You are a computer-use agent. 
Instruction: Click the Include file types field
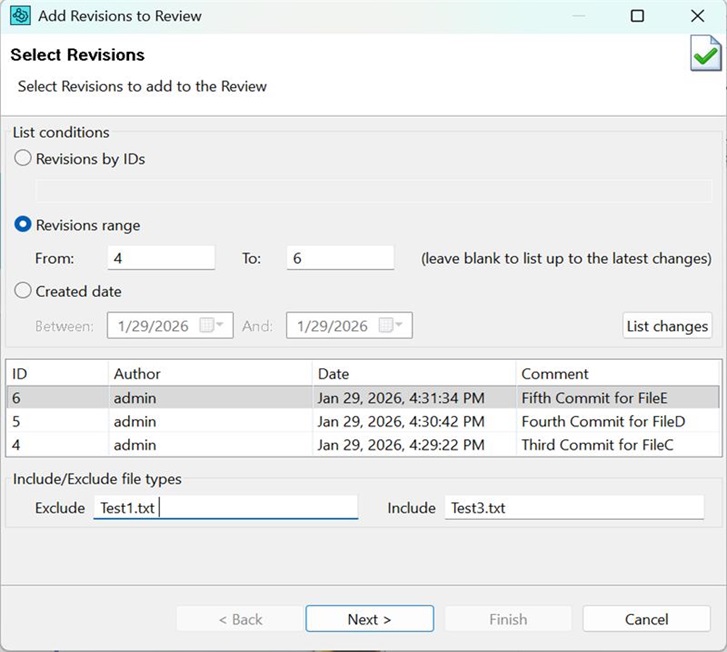click(x=574, y=507)
